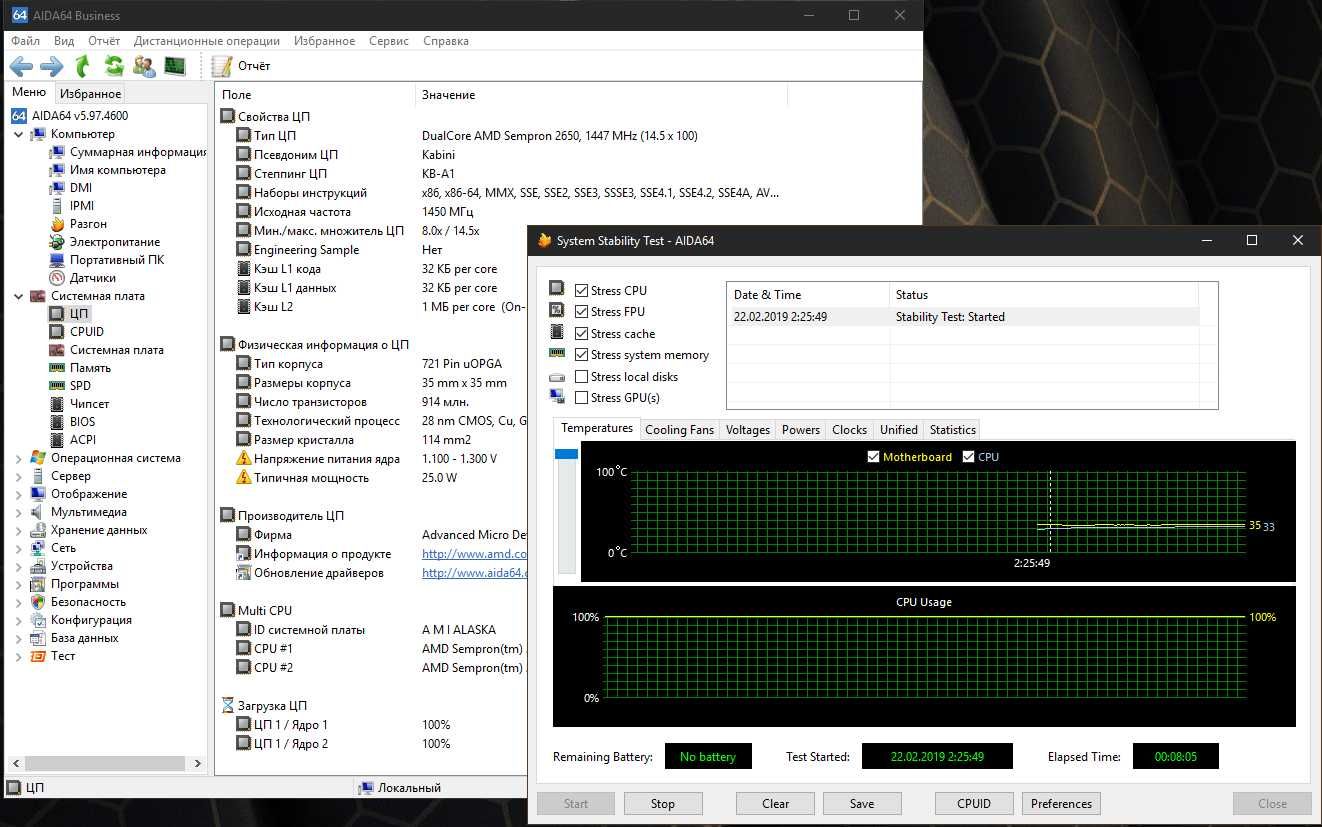This screenshot has width=1322, height=827.
Task: Select the Stability Test: Started log row
Action: [x=963, y=317]
